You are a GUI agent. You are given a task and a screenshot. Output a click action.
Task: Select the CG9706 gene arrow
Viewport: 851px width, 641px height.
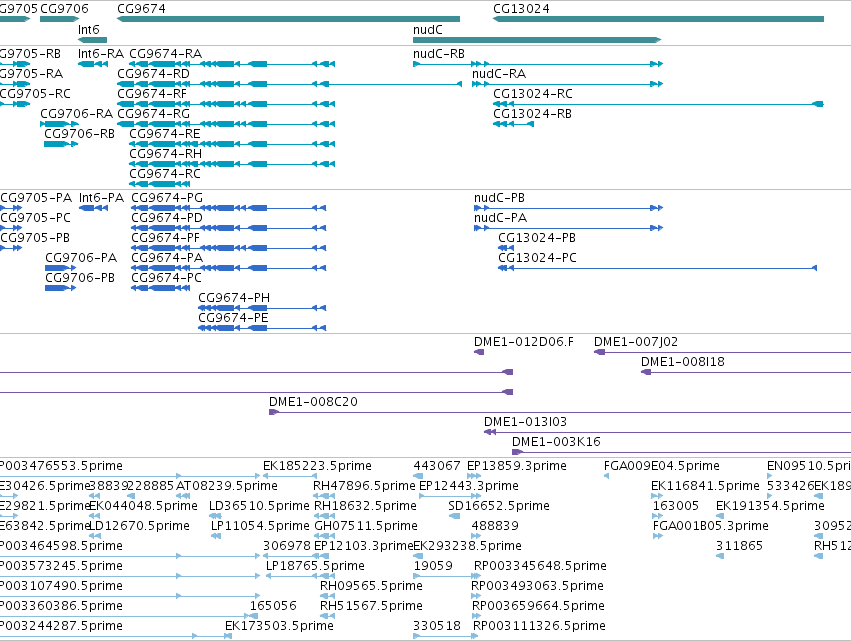pyautogui.click(x=60, y=19)
